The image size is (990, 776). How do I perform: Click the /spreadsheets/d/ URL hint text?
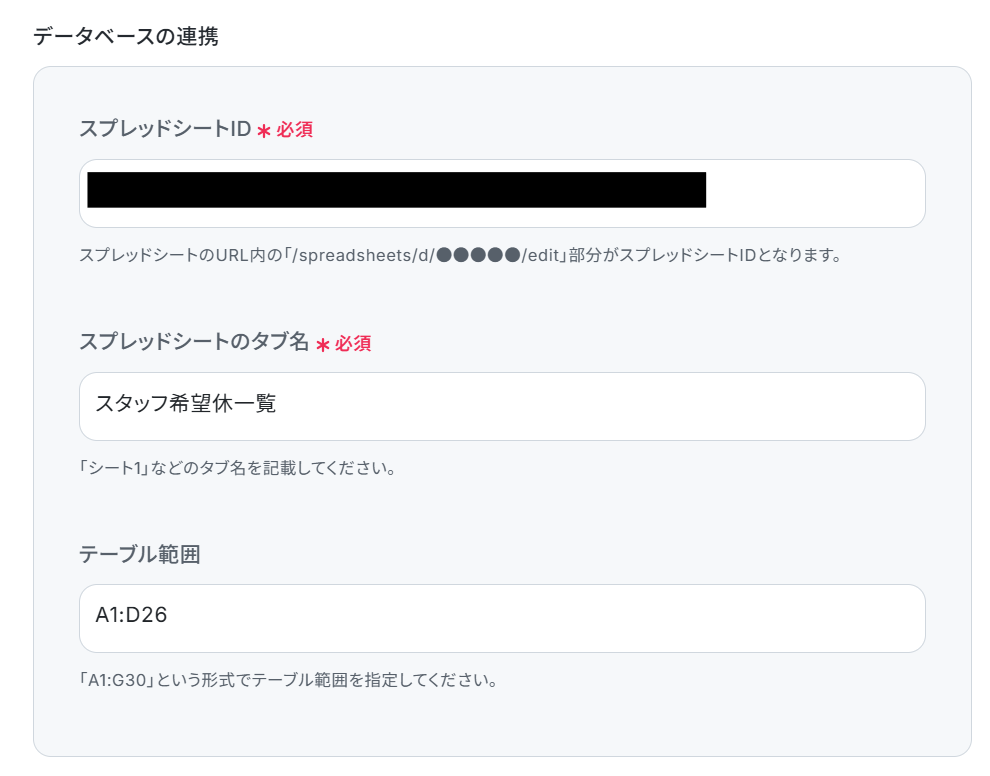363,255
